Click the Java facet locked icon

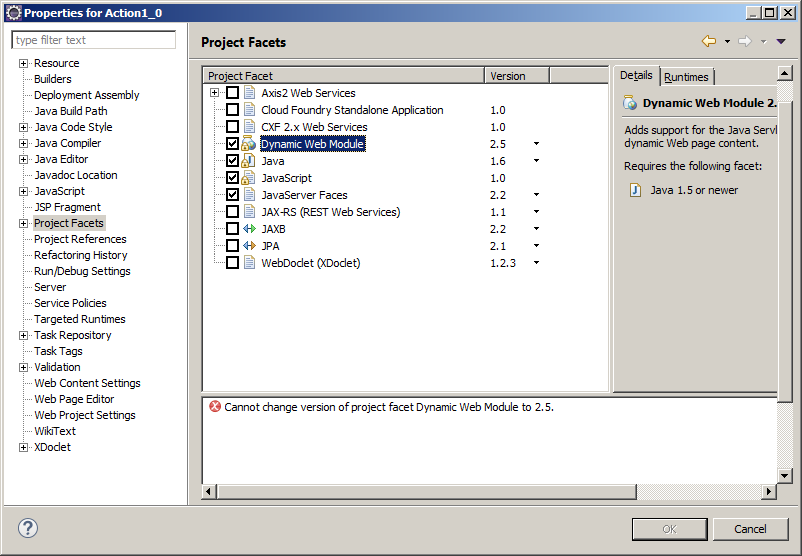[x=249, y=161]
